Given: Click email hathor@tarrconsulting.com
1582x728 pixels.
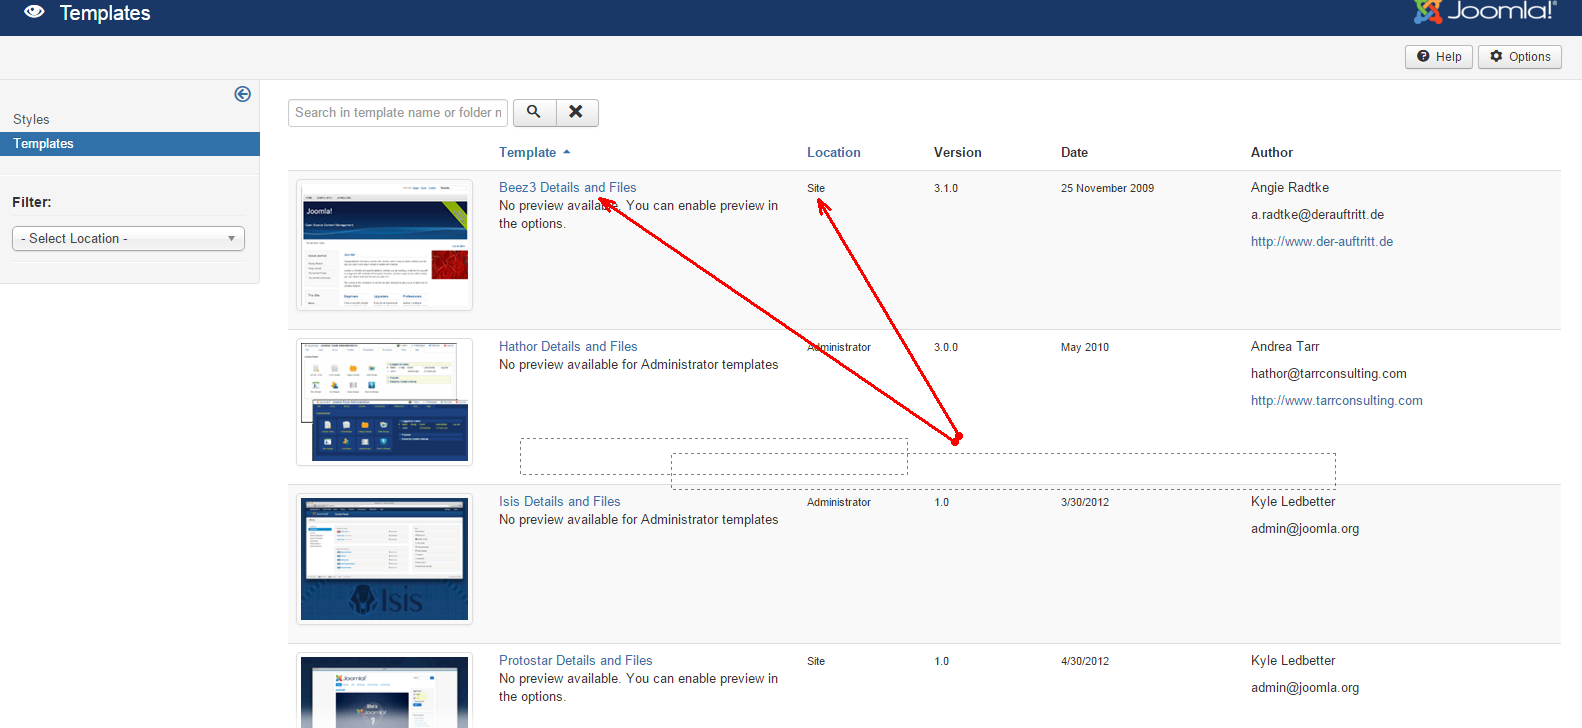Looking at the screenshot, I should point(1329,373).
